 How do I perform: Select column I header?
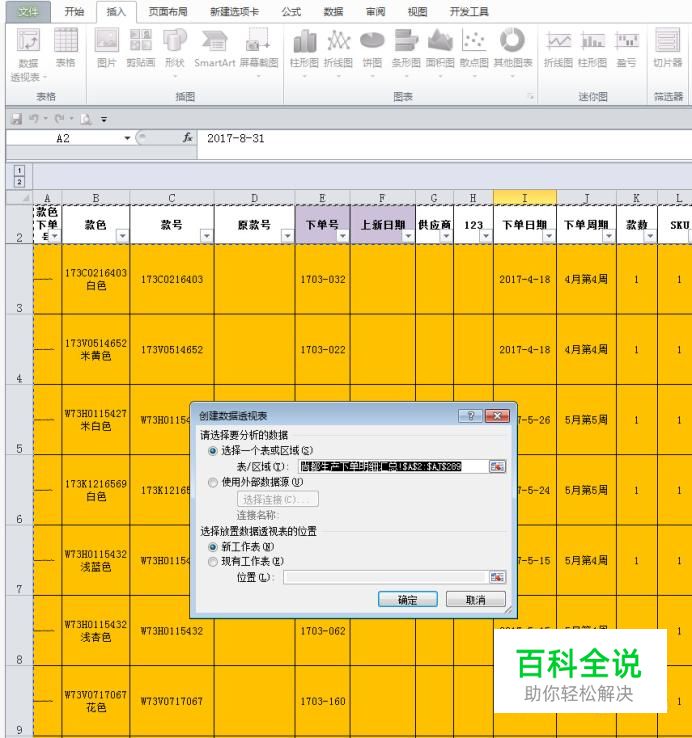pos(524,198)
